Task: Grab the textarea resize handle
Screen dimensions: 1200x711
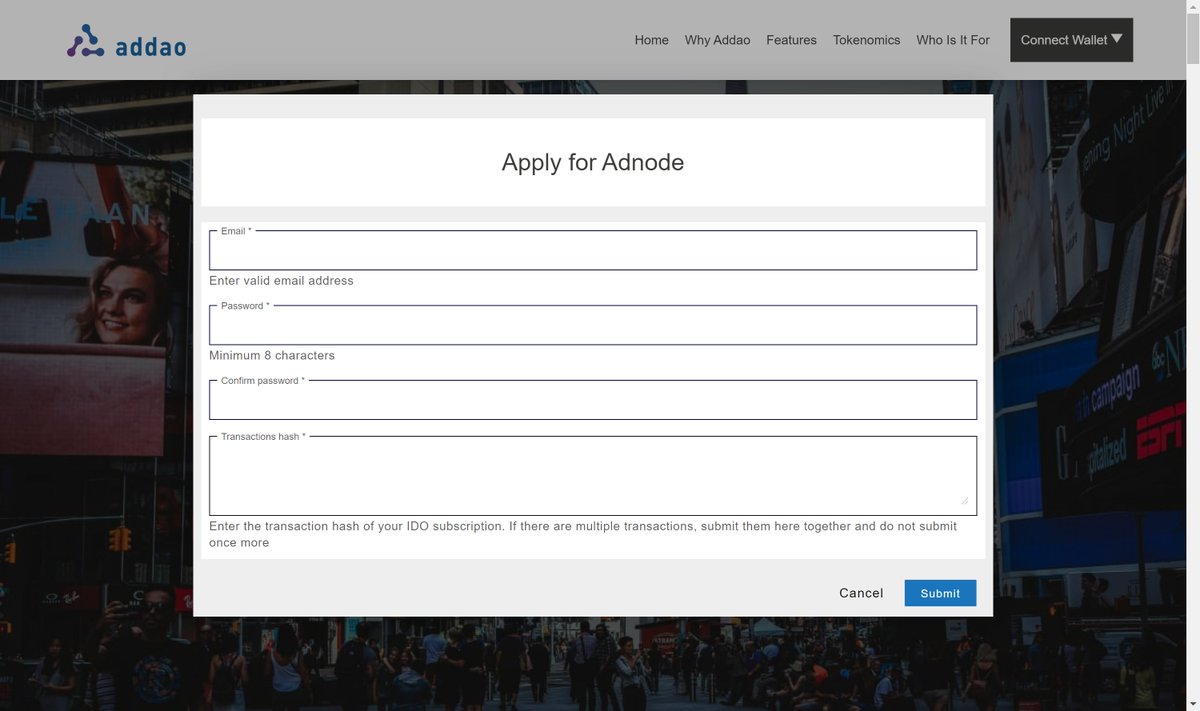Action: click(965, 500)
